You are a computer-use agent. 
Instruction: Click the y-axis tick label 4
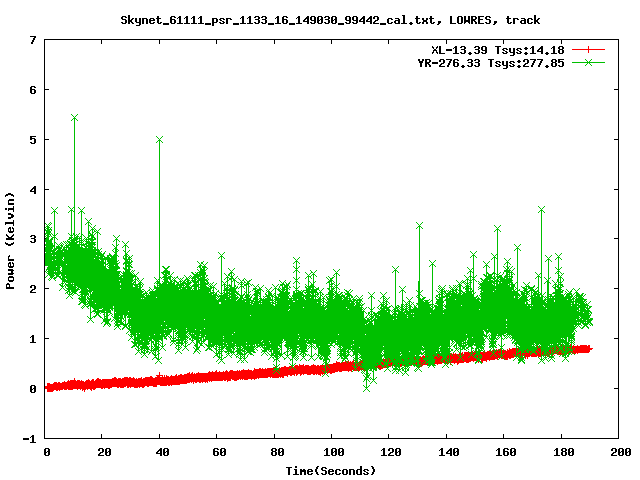point(34,189)
